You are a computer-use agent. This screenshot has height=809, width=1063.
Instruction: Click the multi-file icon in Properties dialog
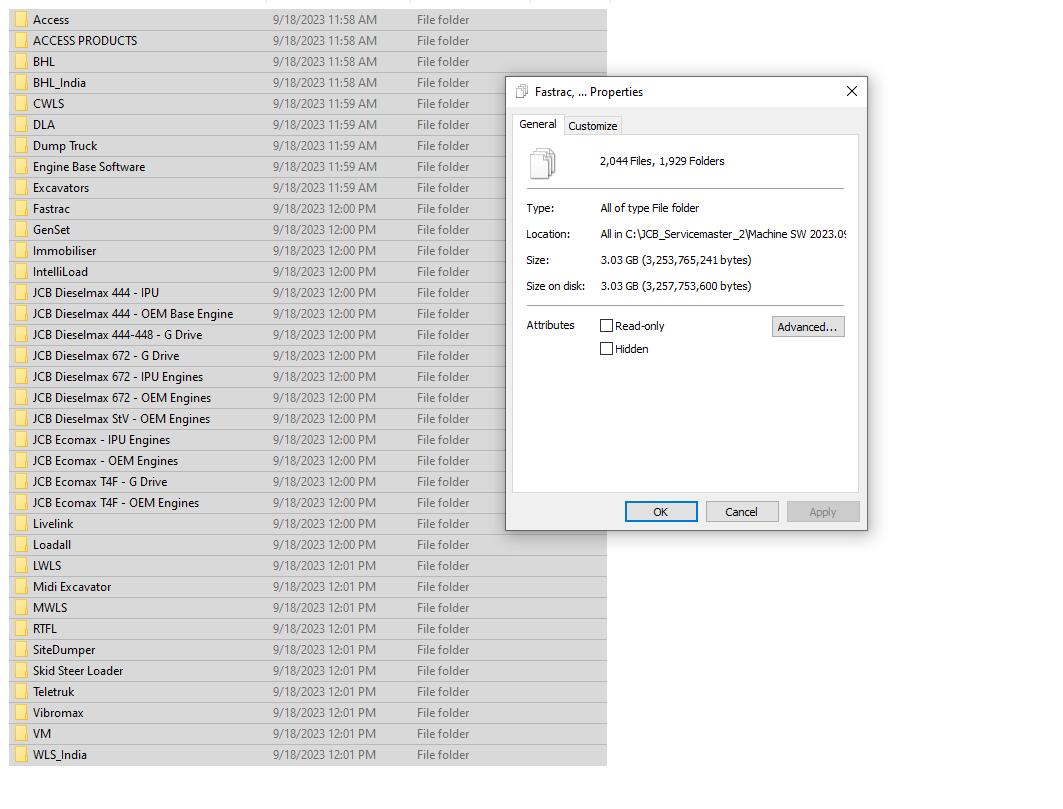point(542,163)
